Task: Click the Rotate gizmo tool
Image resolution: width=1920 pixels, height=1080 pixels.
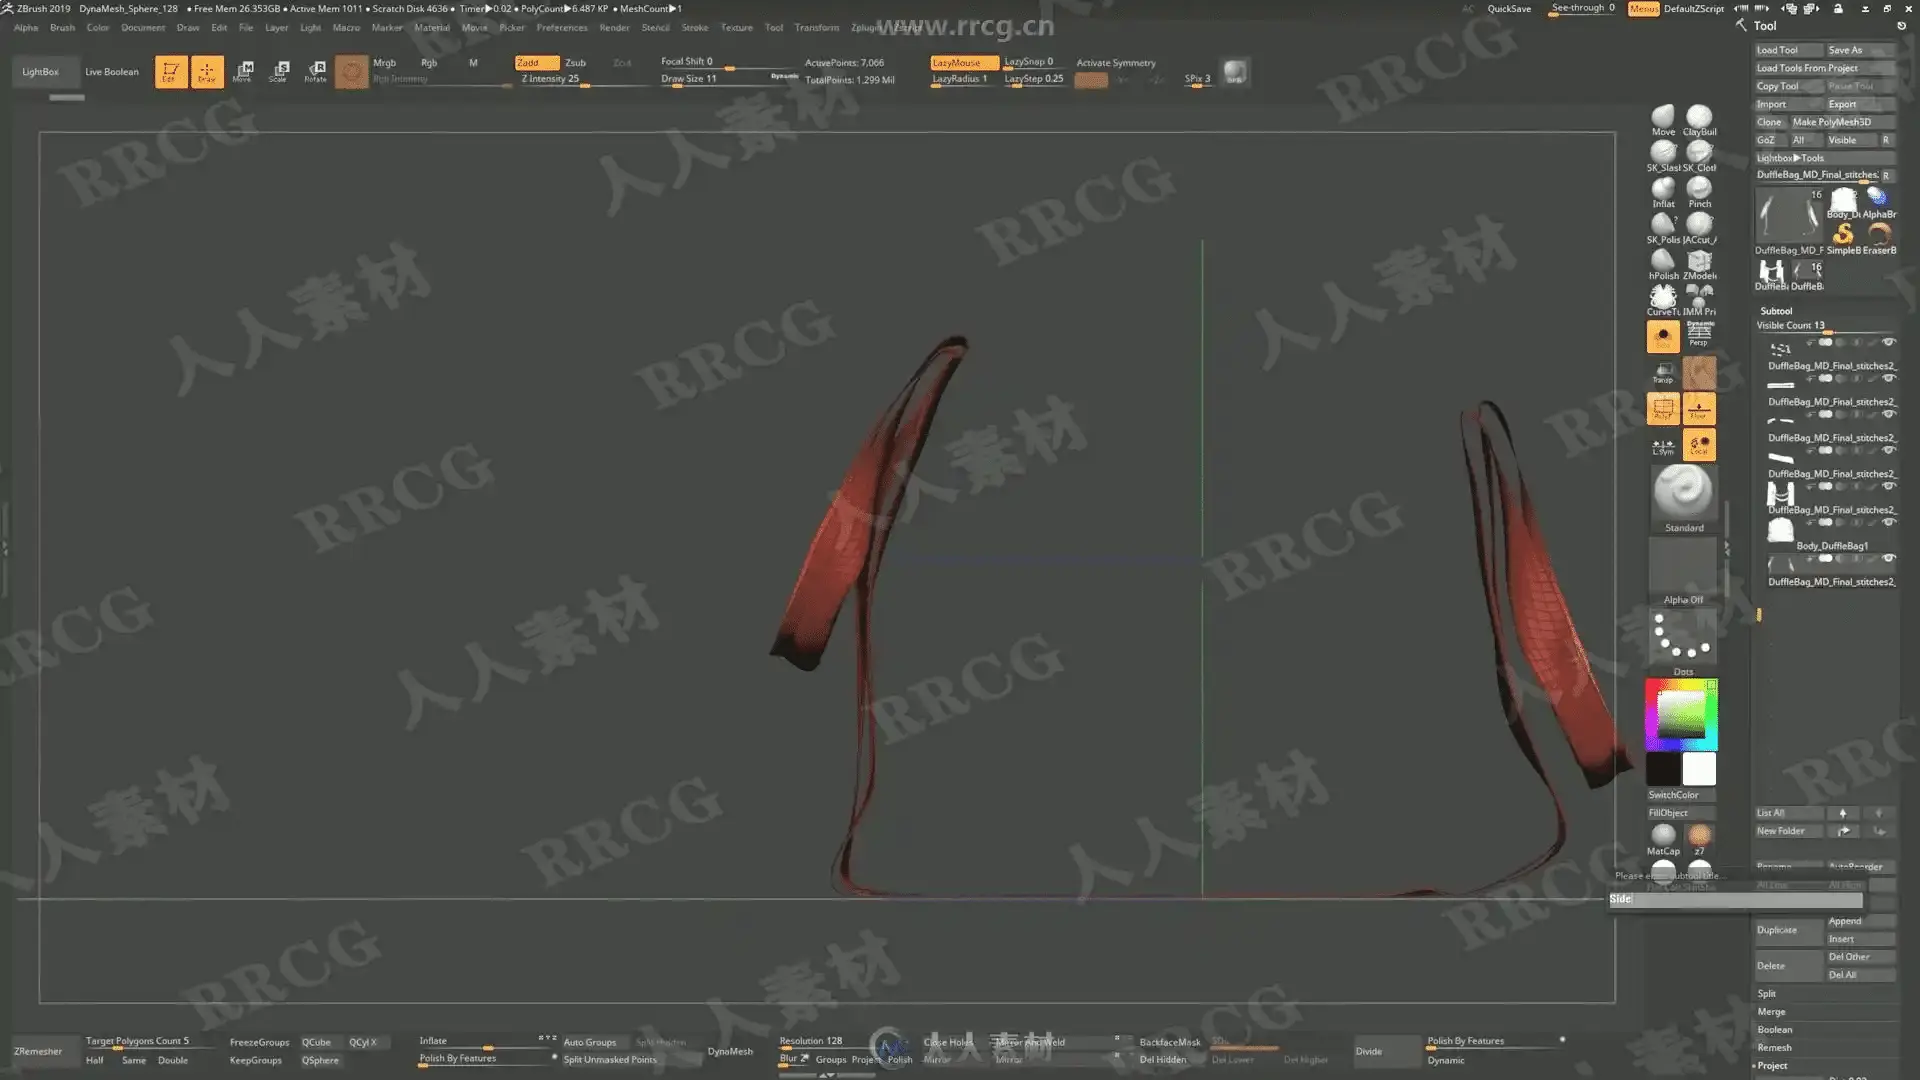Action: [316, 72]
